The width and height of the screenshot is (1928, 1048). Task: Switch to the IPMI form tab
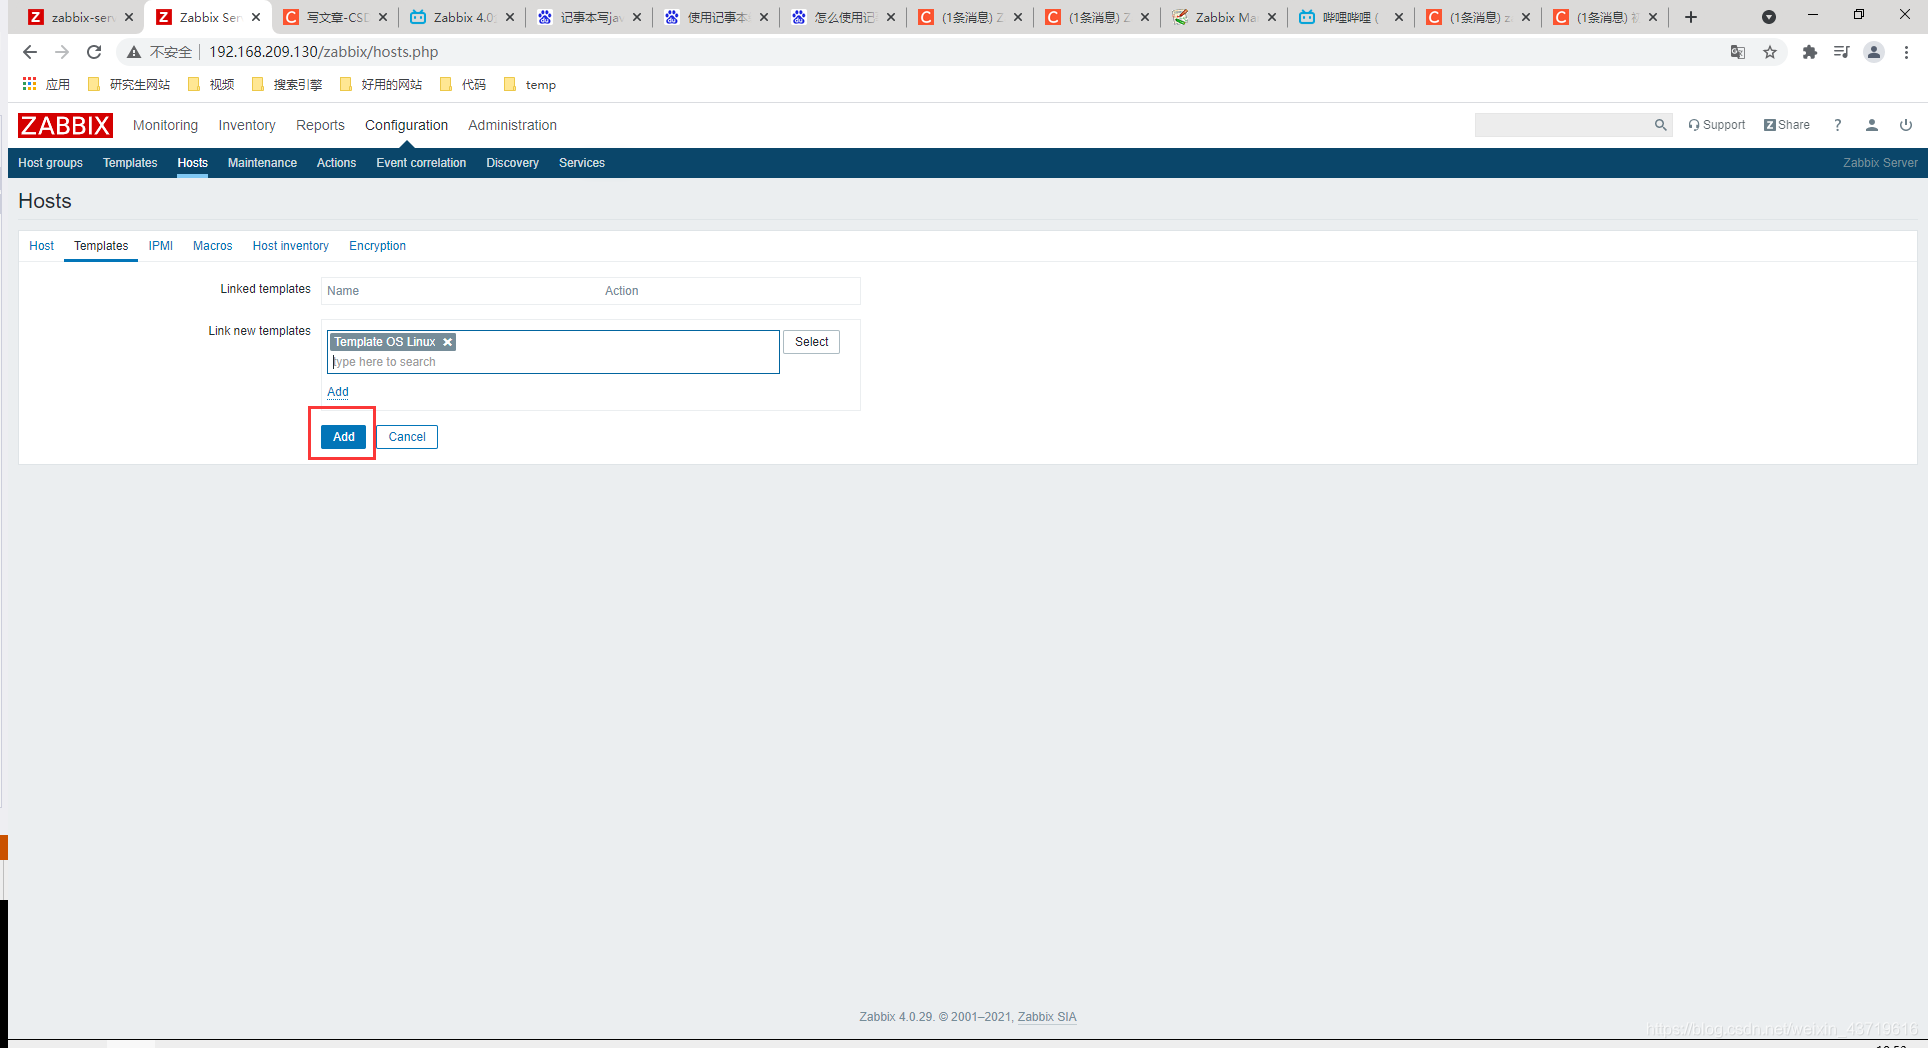tap(161, 246)
